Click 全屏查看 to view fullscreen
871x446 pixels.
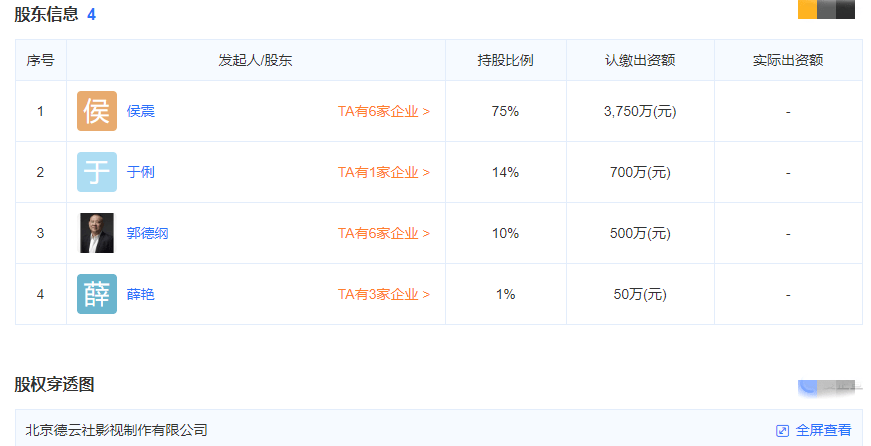(823, 430)
